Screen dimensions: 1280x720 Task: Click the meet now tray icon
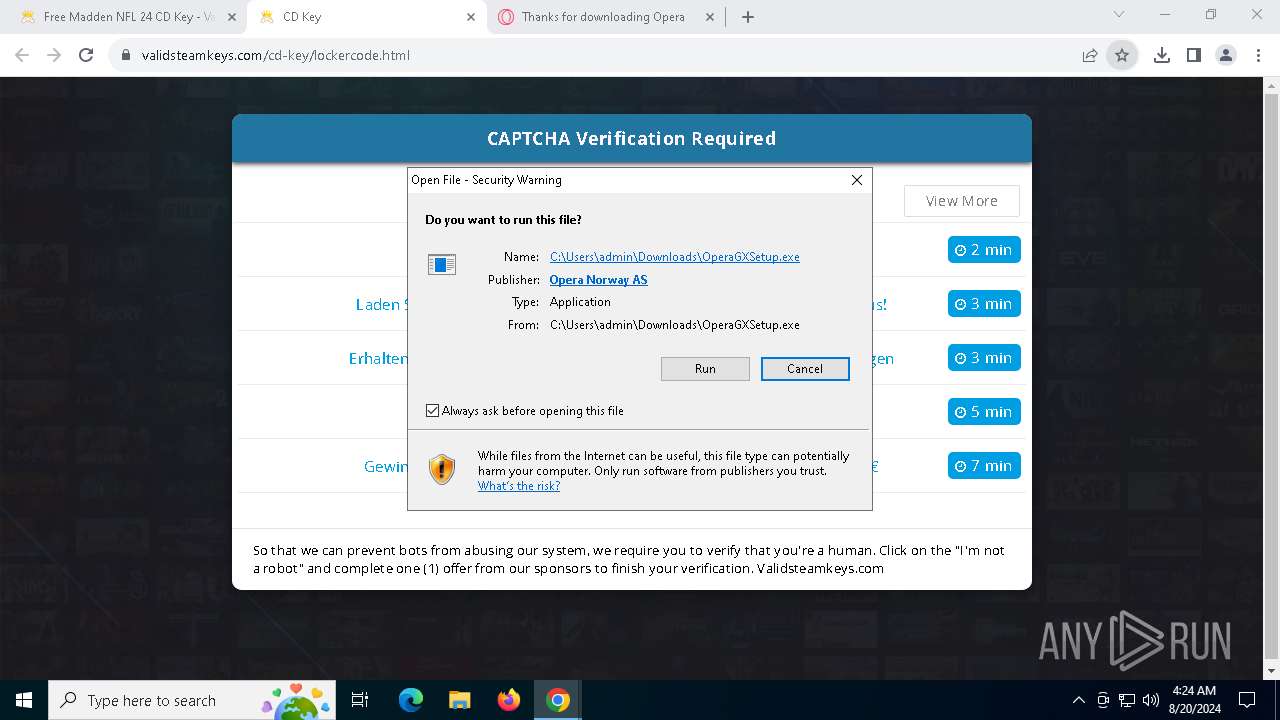pyautogui.click(x=1103, y=700)
